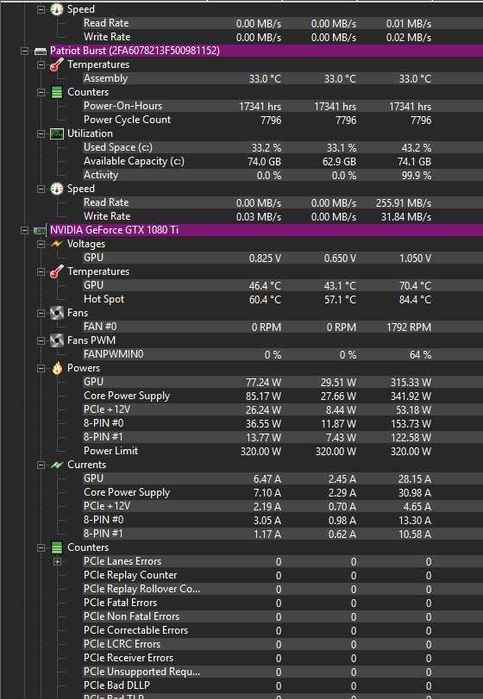This screenshot has width=483, height=699.
Task: Collapse the Fans PWM group
Action: tap(41, 341)
